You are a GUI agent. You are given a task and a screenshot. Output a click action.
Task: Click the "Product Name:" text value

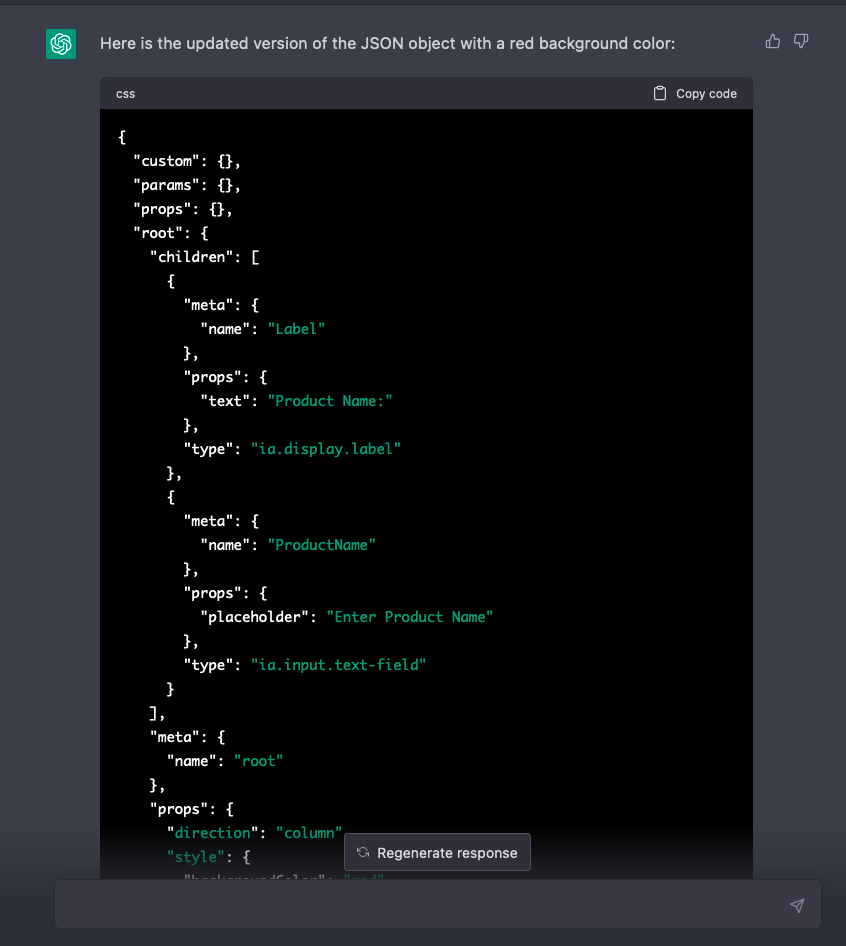(330, 401)
